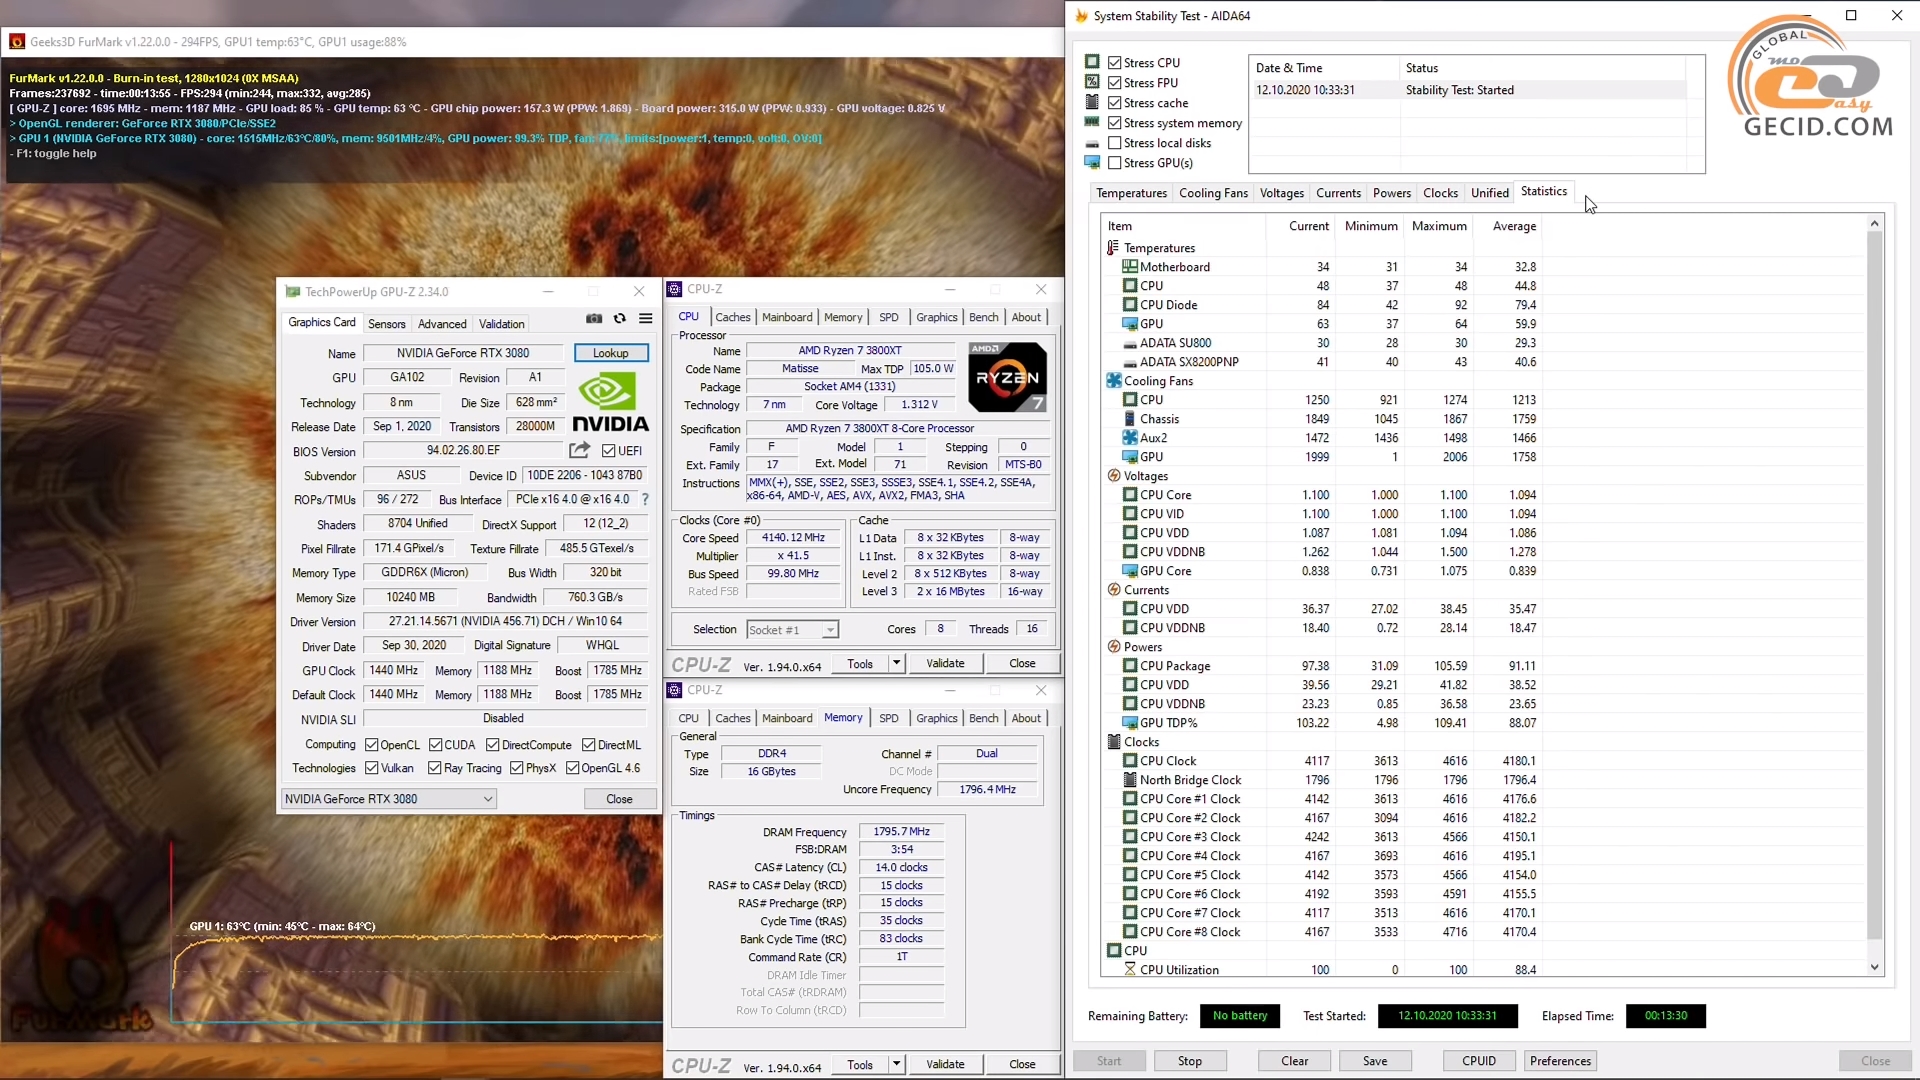The width and height of the screenshot is (1920, 1080).
Task: Open the Tools dropdown arrow in bottom CPU-Z
Action: (896, 1064)
